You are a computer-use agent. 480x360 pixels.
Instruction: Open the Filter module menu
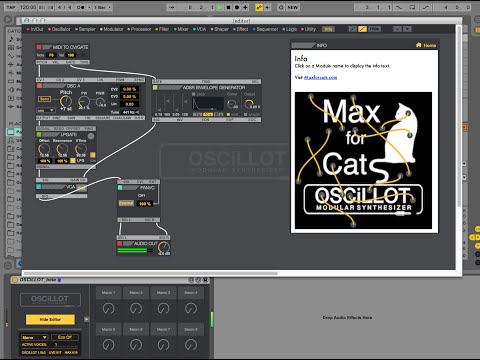[x=162, y=29]
